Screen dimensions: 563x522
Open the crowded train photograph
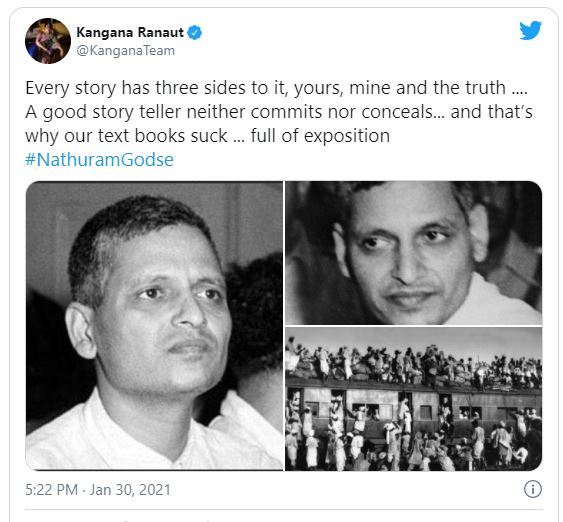click(414, 399)
